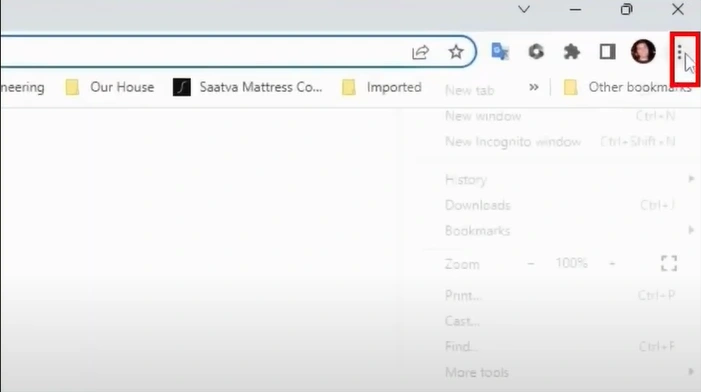701x392 pixels.
Task: Open the profile avatar menu
Action: pyautogui.click(x=643, y=51)
